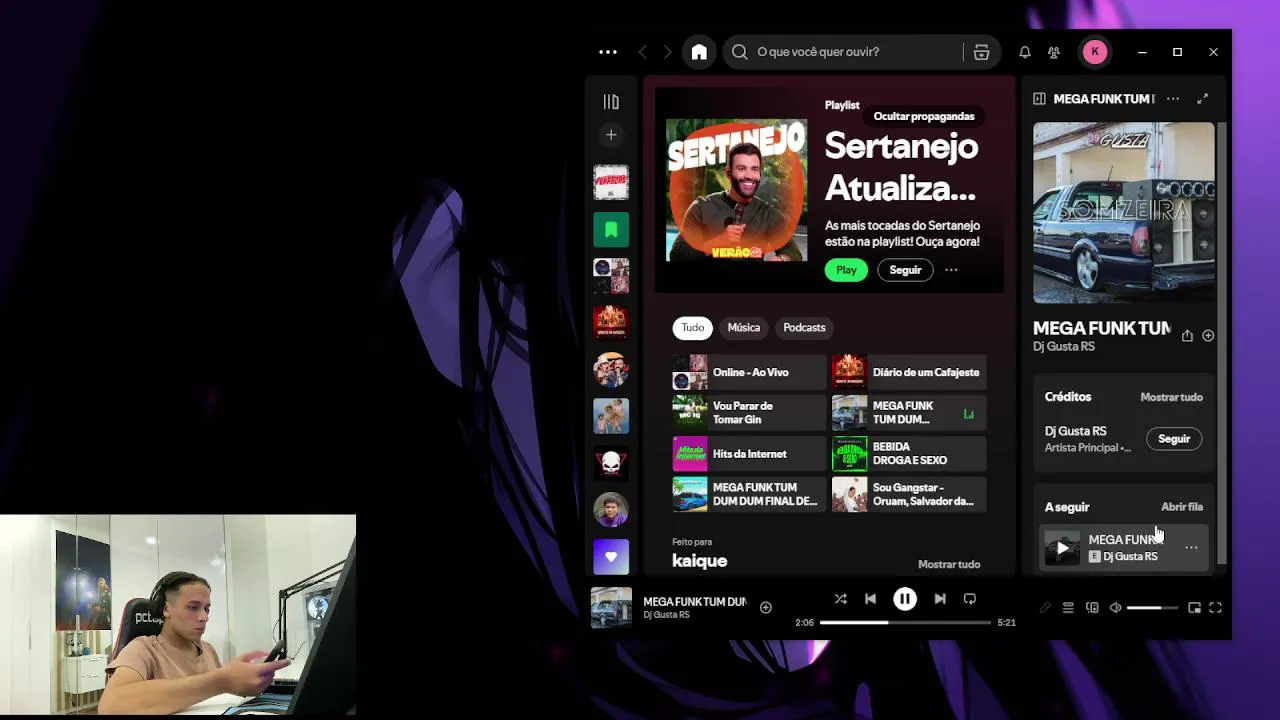Viewport: 1280px width, 720px height.
Task: Seek within the song progress bar
Action: pyautogui.click(x=905, y=622)
